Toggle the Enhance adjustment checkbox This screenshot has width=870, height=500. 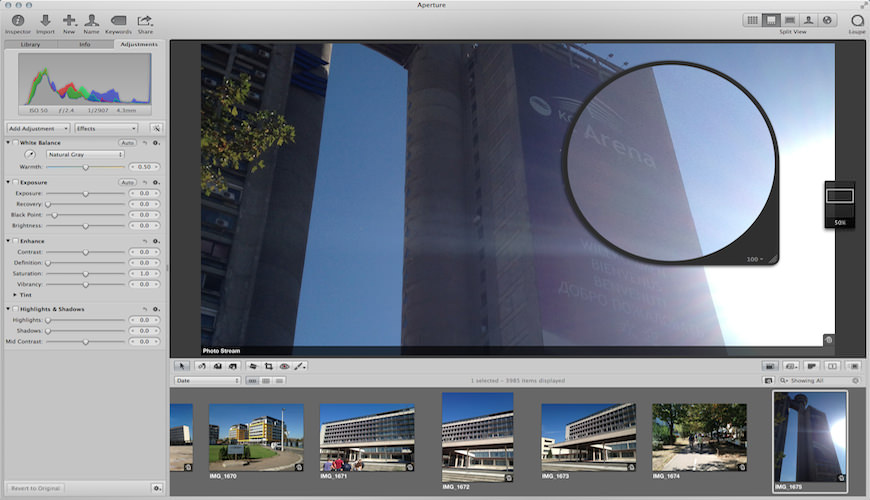(x=16, y=241)
